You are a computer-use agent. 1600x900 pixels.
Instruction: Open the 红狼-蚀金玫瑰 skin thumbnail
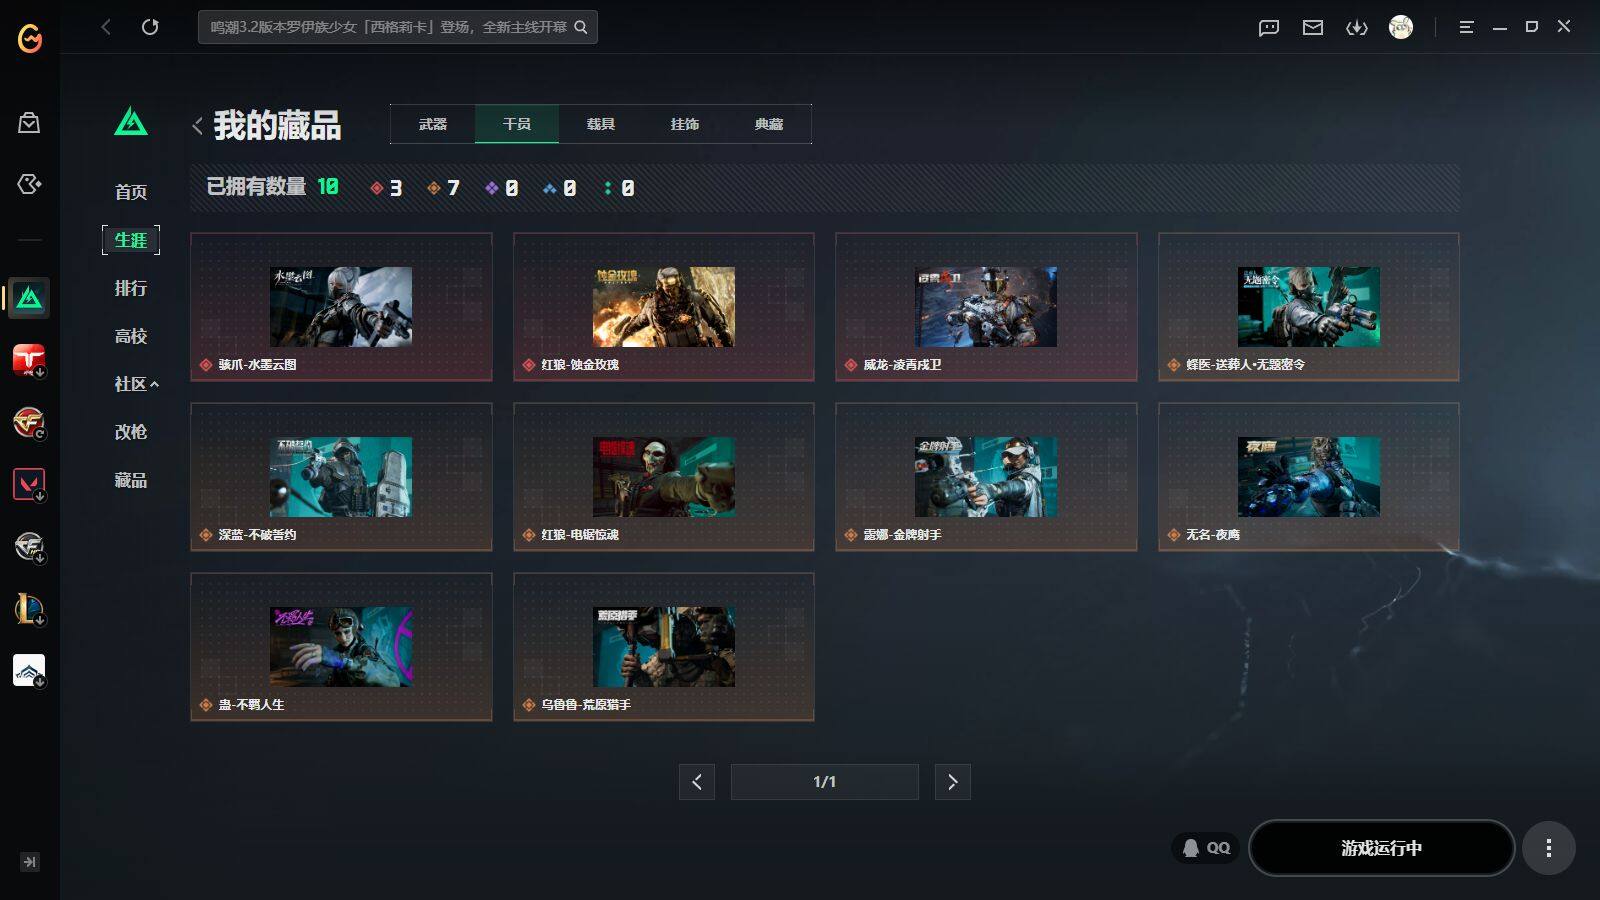pyautogui.click(x=664, y=306)
